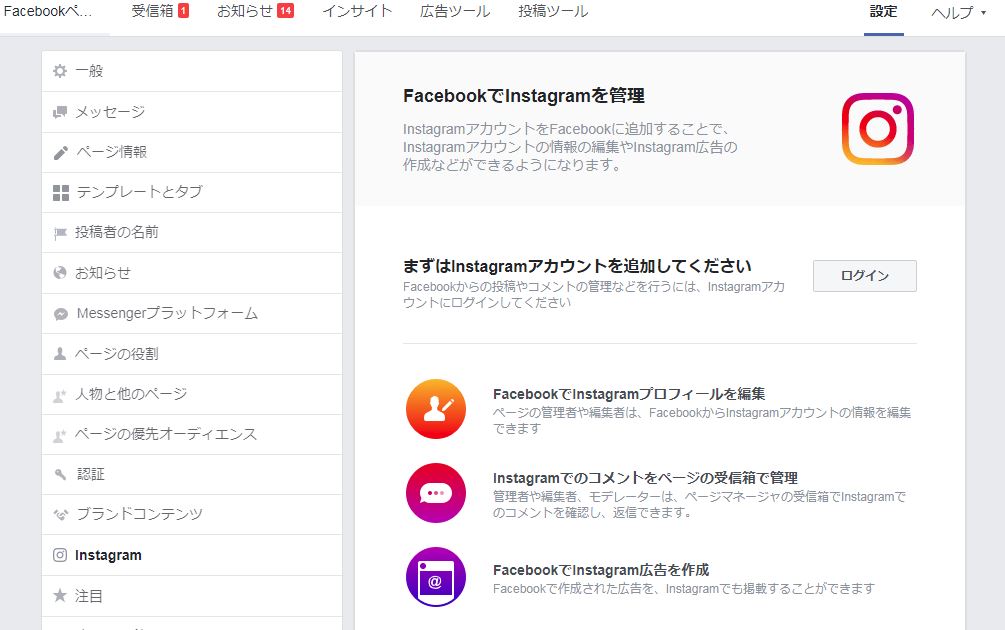
Task: Switch to the インサイト tab
Action: [357, 11]
